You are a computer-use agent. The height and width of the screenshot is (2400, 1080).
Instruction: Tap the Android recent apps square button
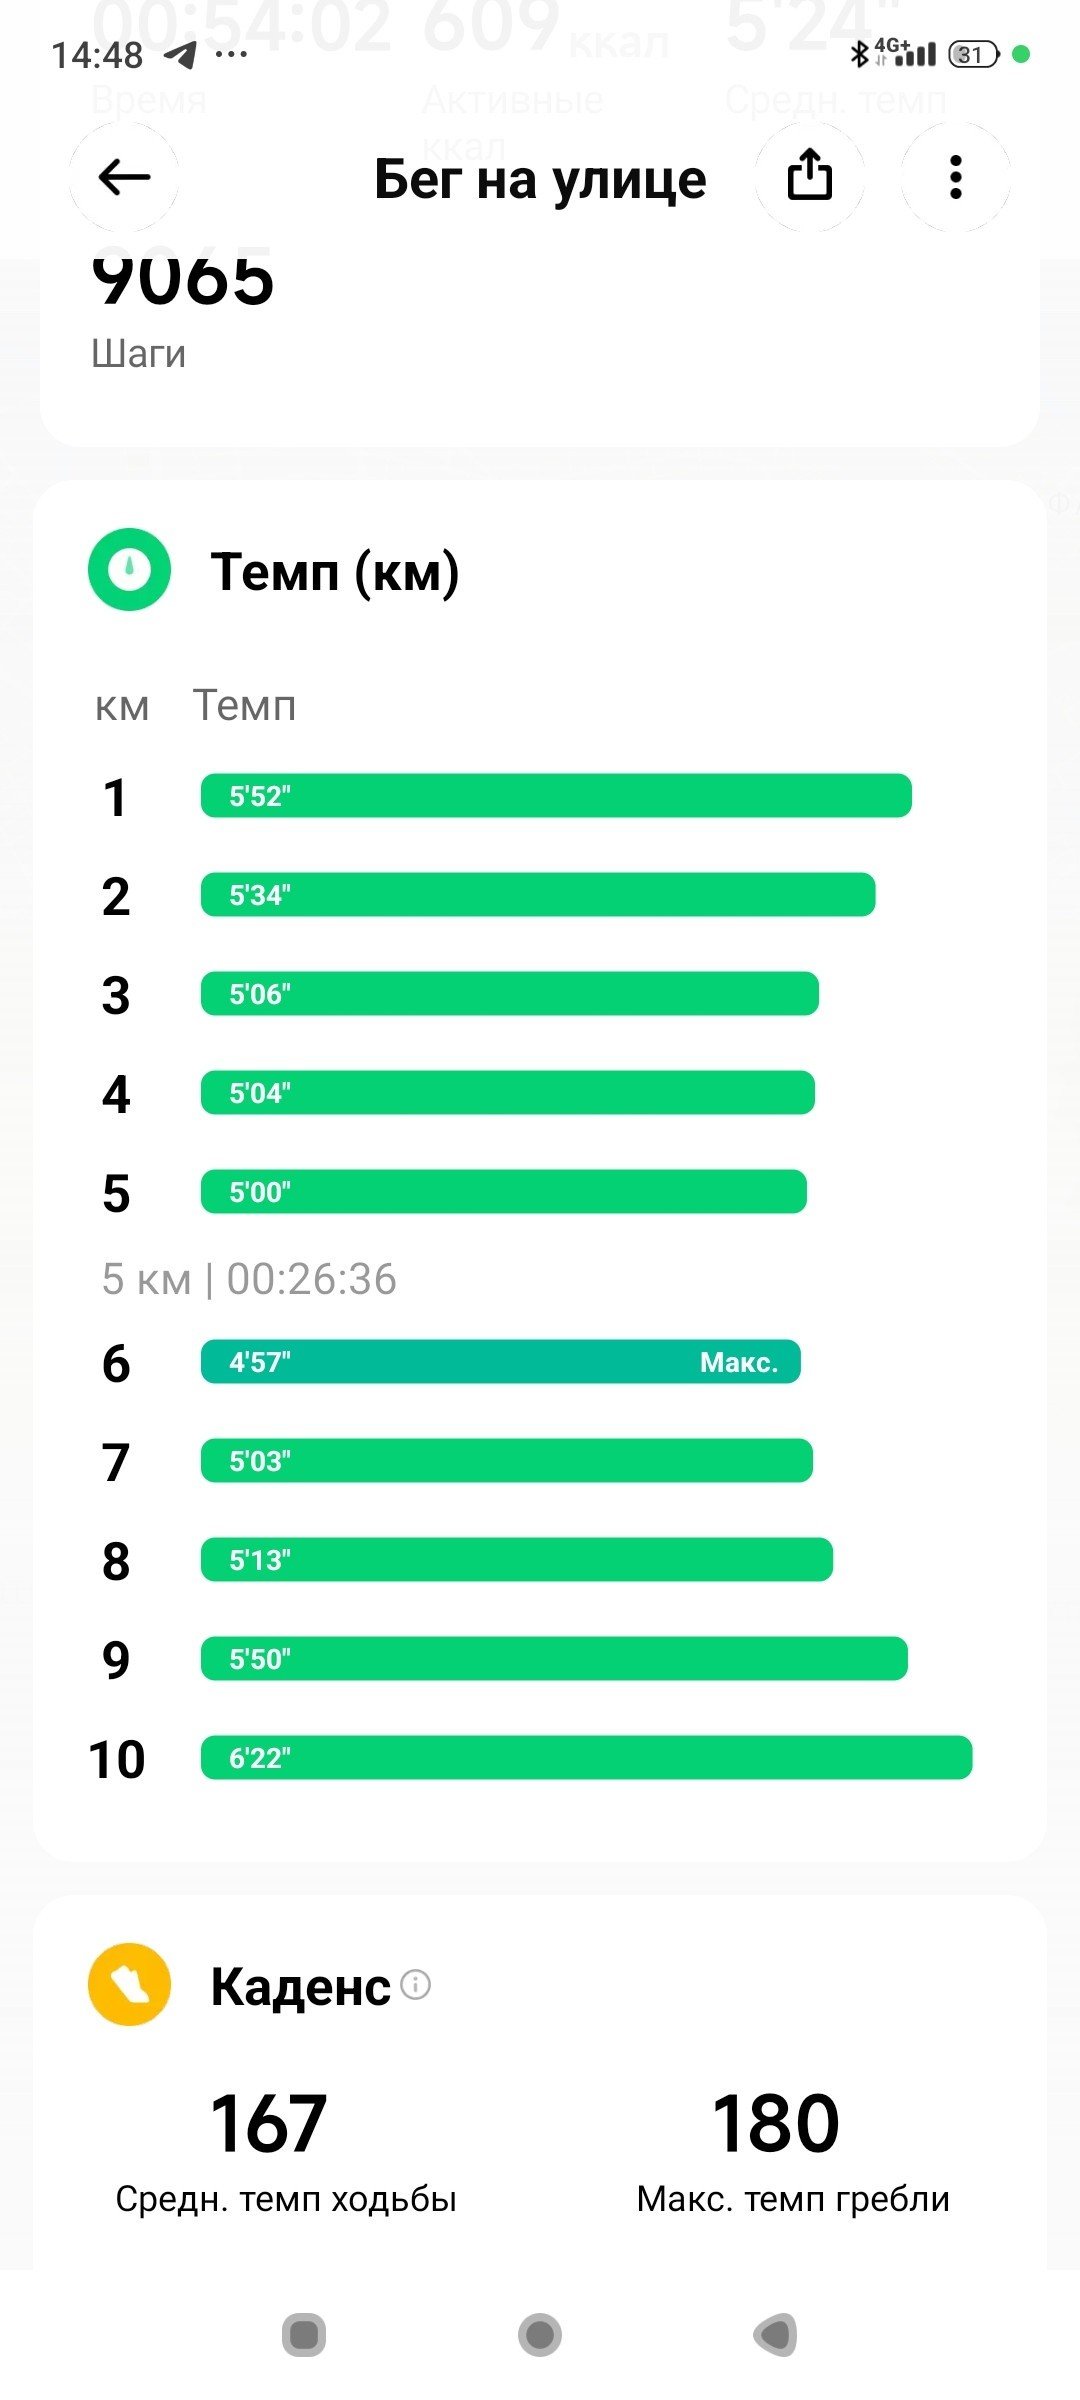(x=304, y=2335)
